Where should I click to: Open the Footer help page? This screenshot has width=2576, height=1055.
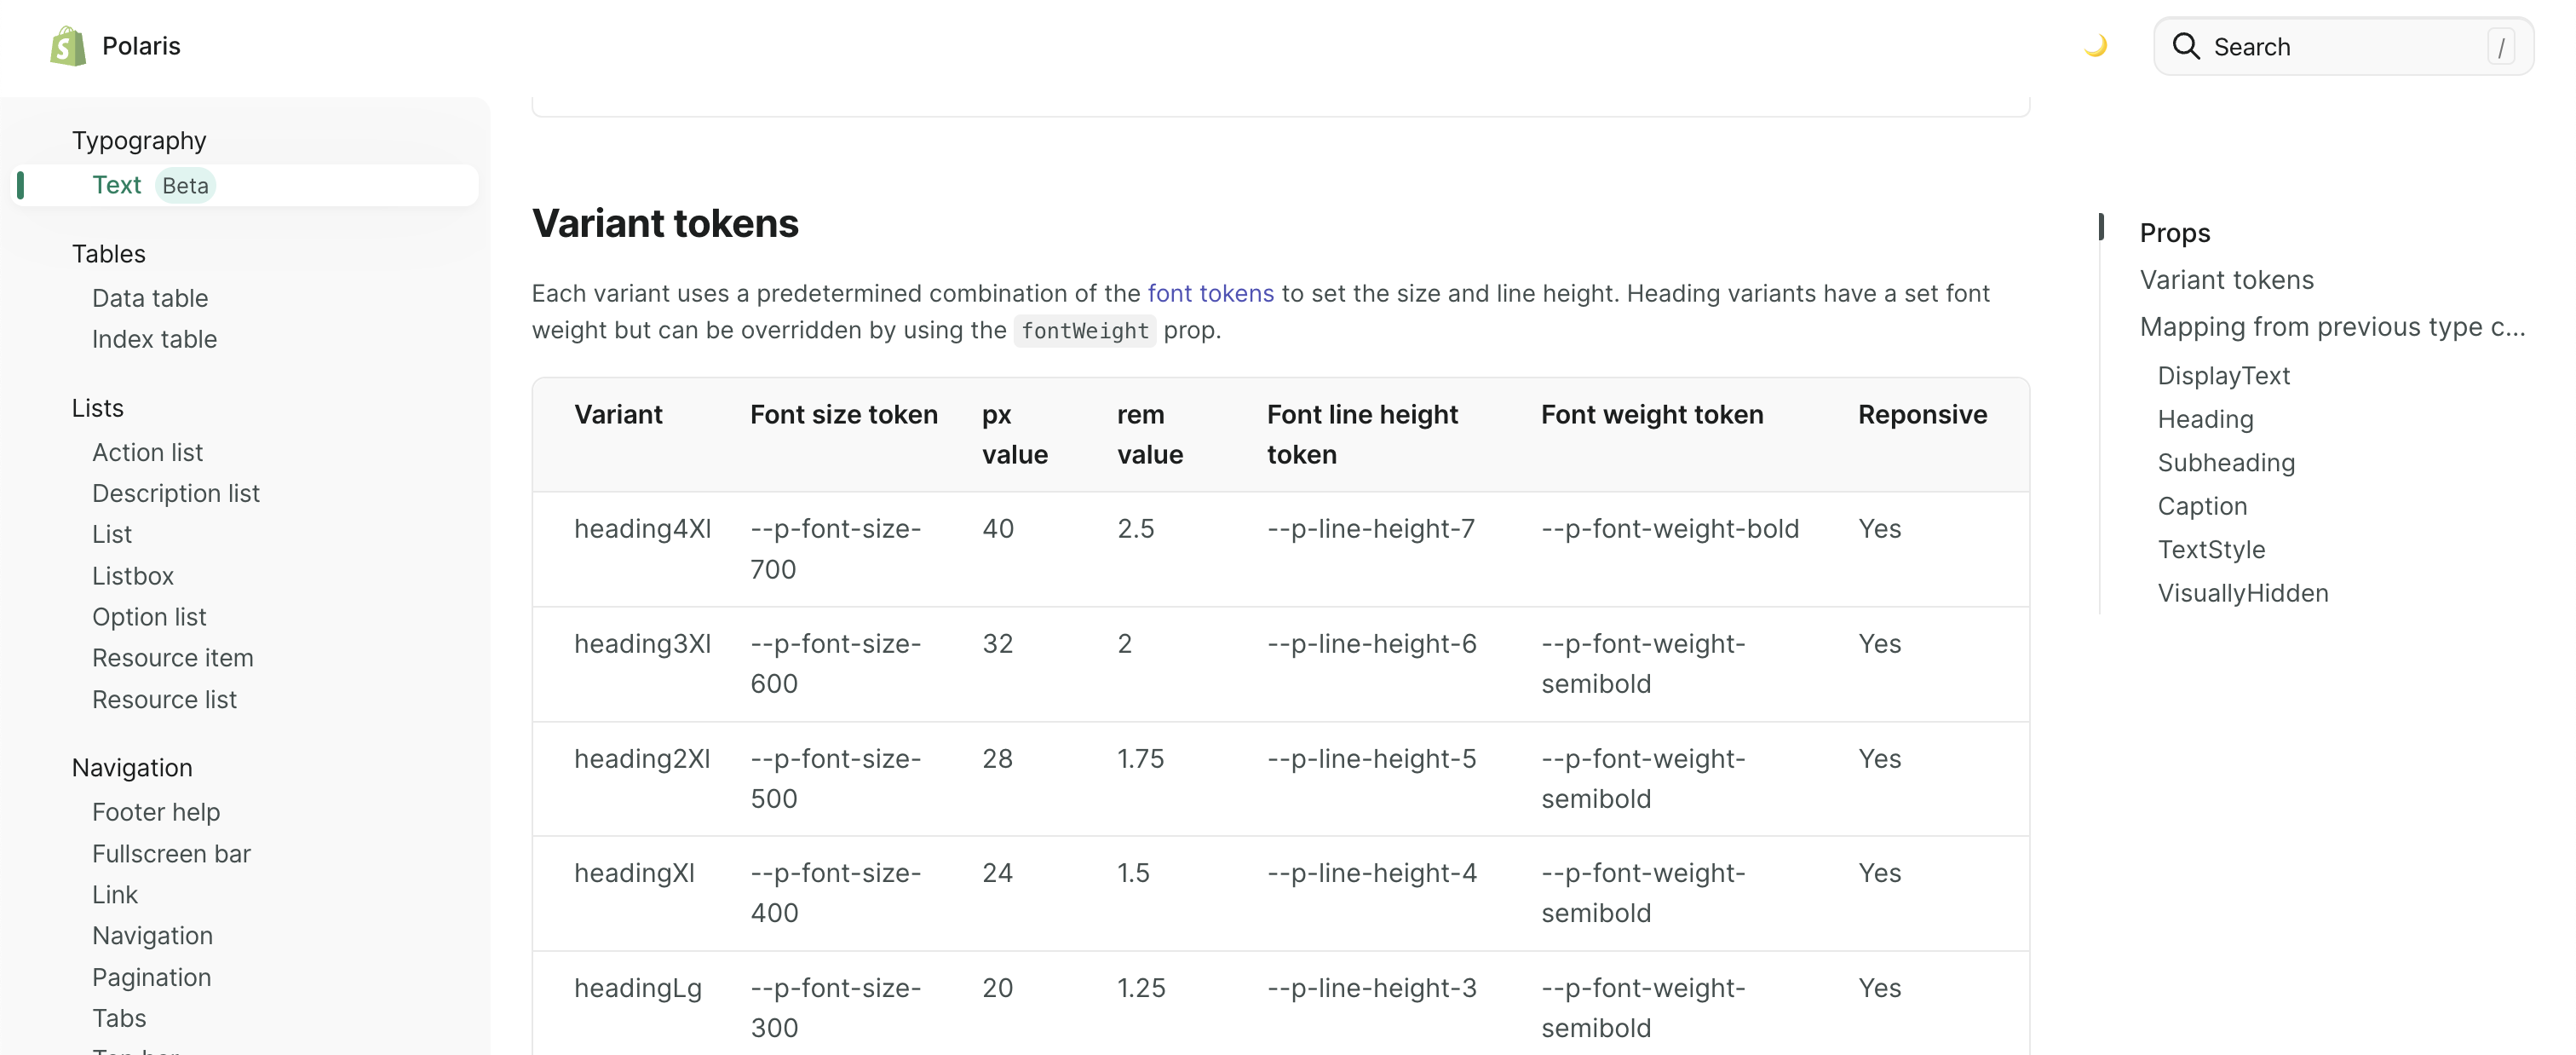point(156,812)
